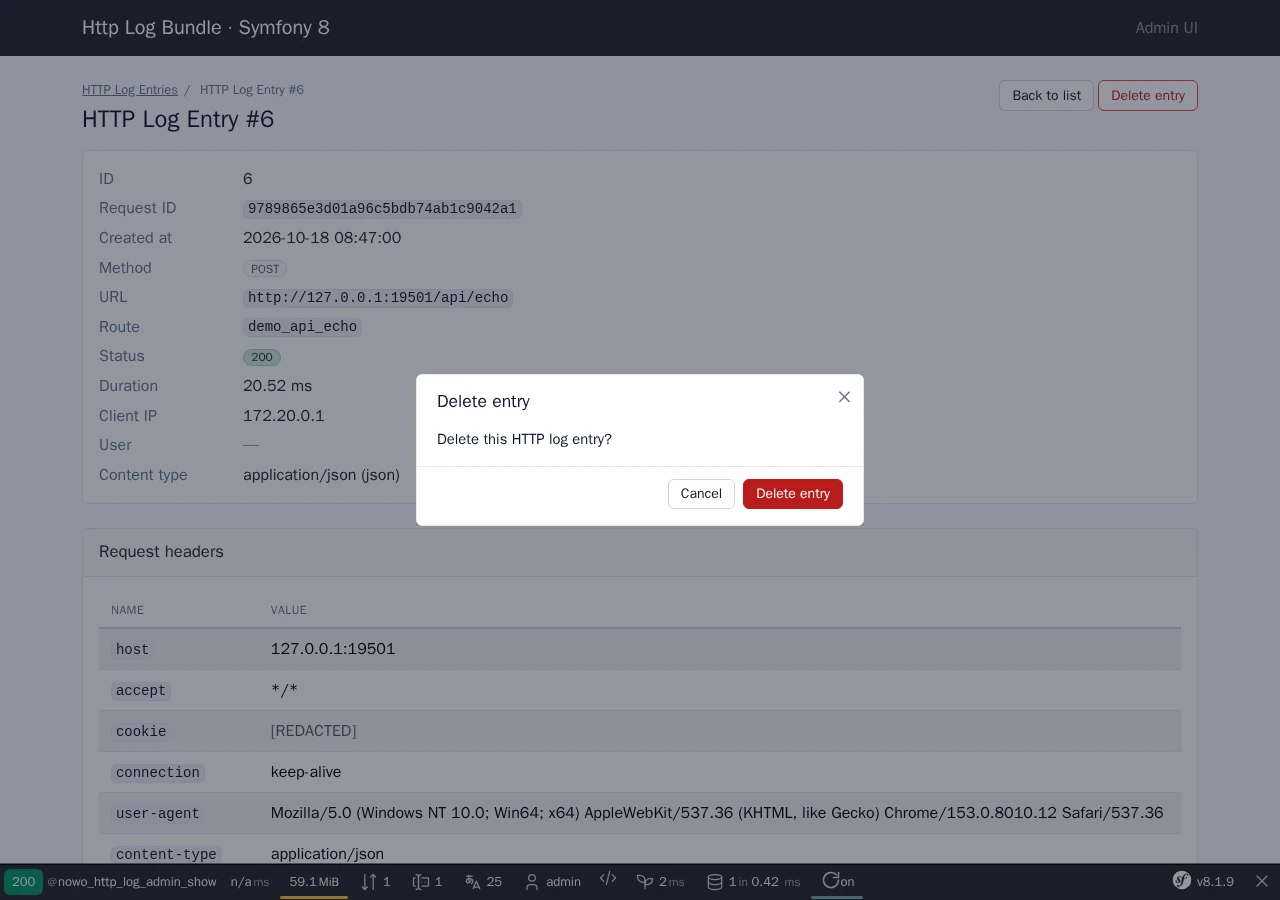Viewport: 1280px width, 900px height.
Task: Click the code brackets icon in debug toolbar
Action: tap(608, 879)
